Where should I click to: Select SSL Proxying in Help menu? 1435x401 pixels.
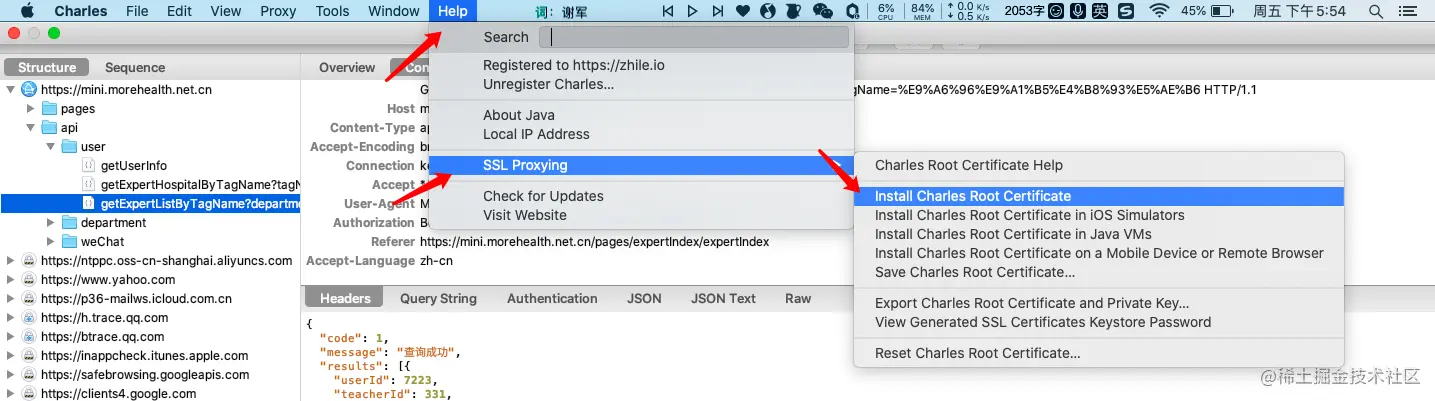point(640,165)
